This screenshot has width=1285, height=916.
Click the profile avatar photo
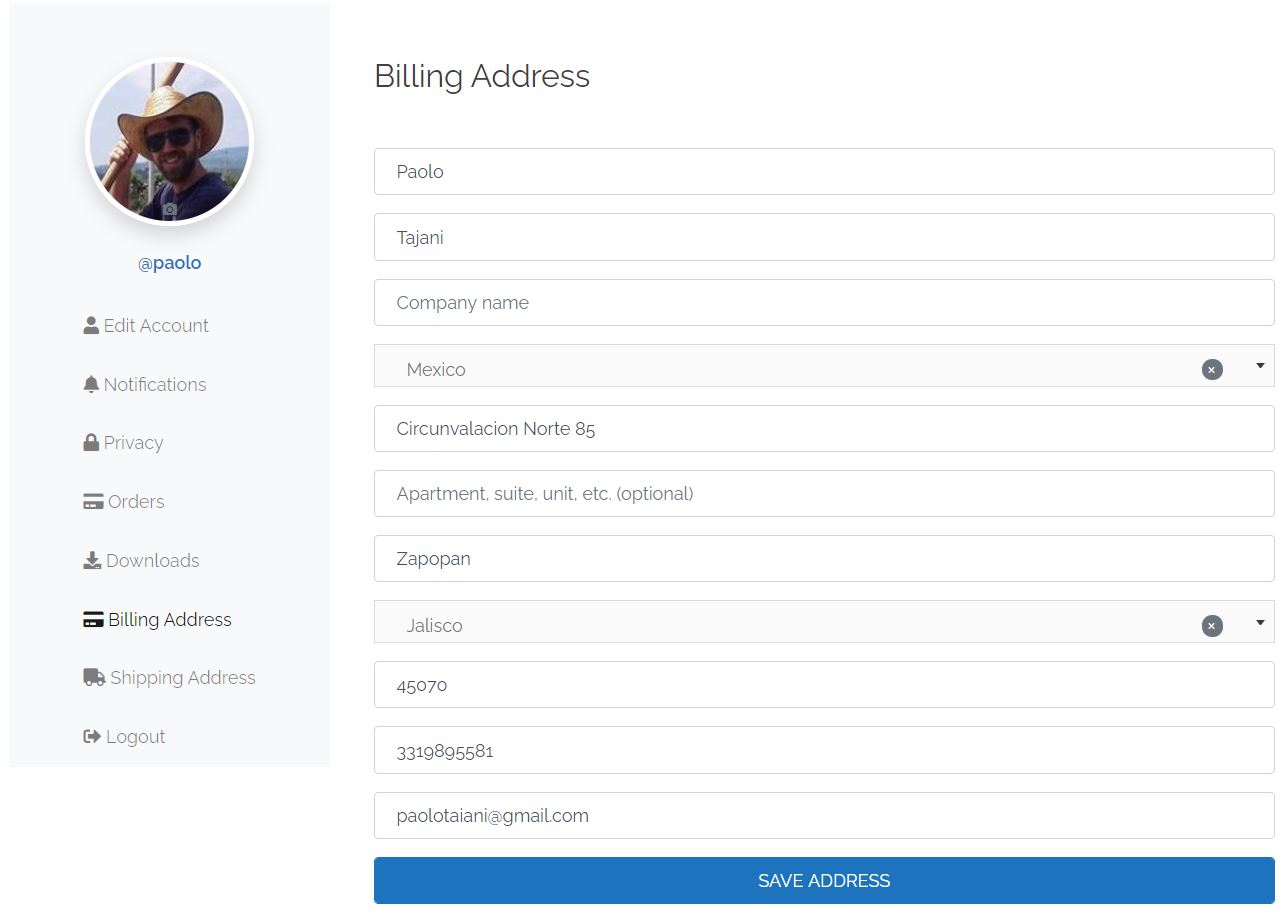170,141
